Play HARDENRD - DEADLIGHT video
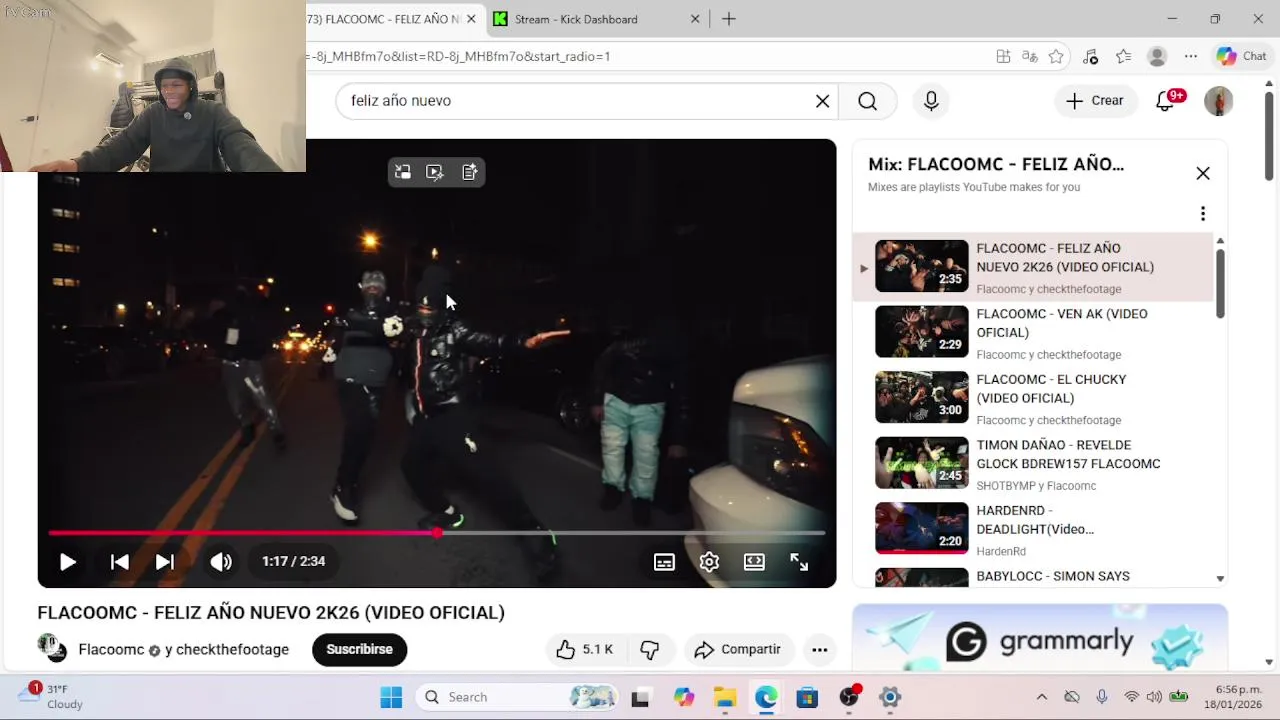This screenshot has width=1280, height=720. click(x=1033, y=528)
